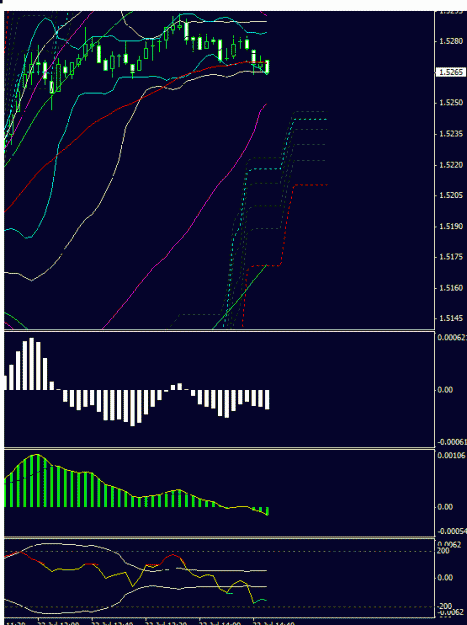Click the 1.5190 price axis label
This screenshot has width=467, height=625.
[451, 226]
